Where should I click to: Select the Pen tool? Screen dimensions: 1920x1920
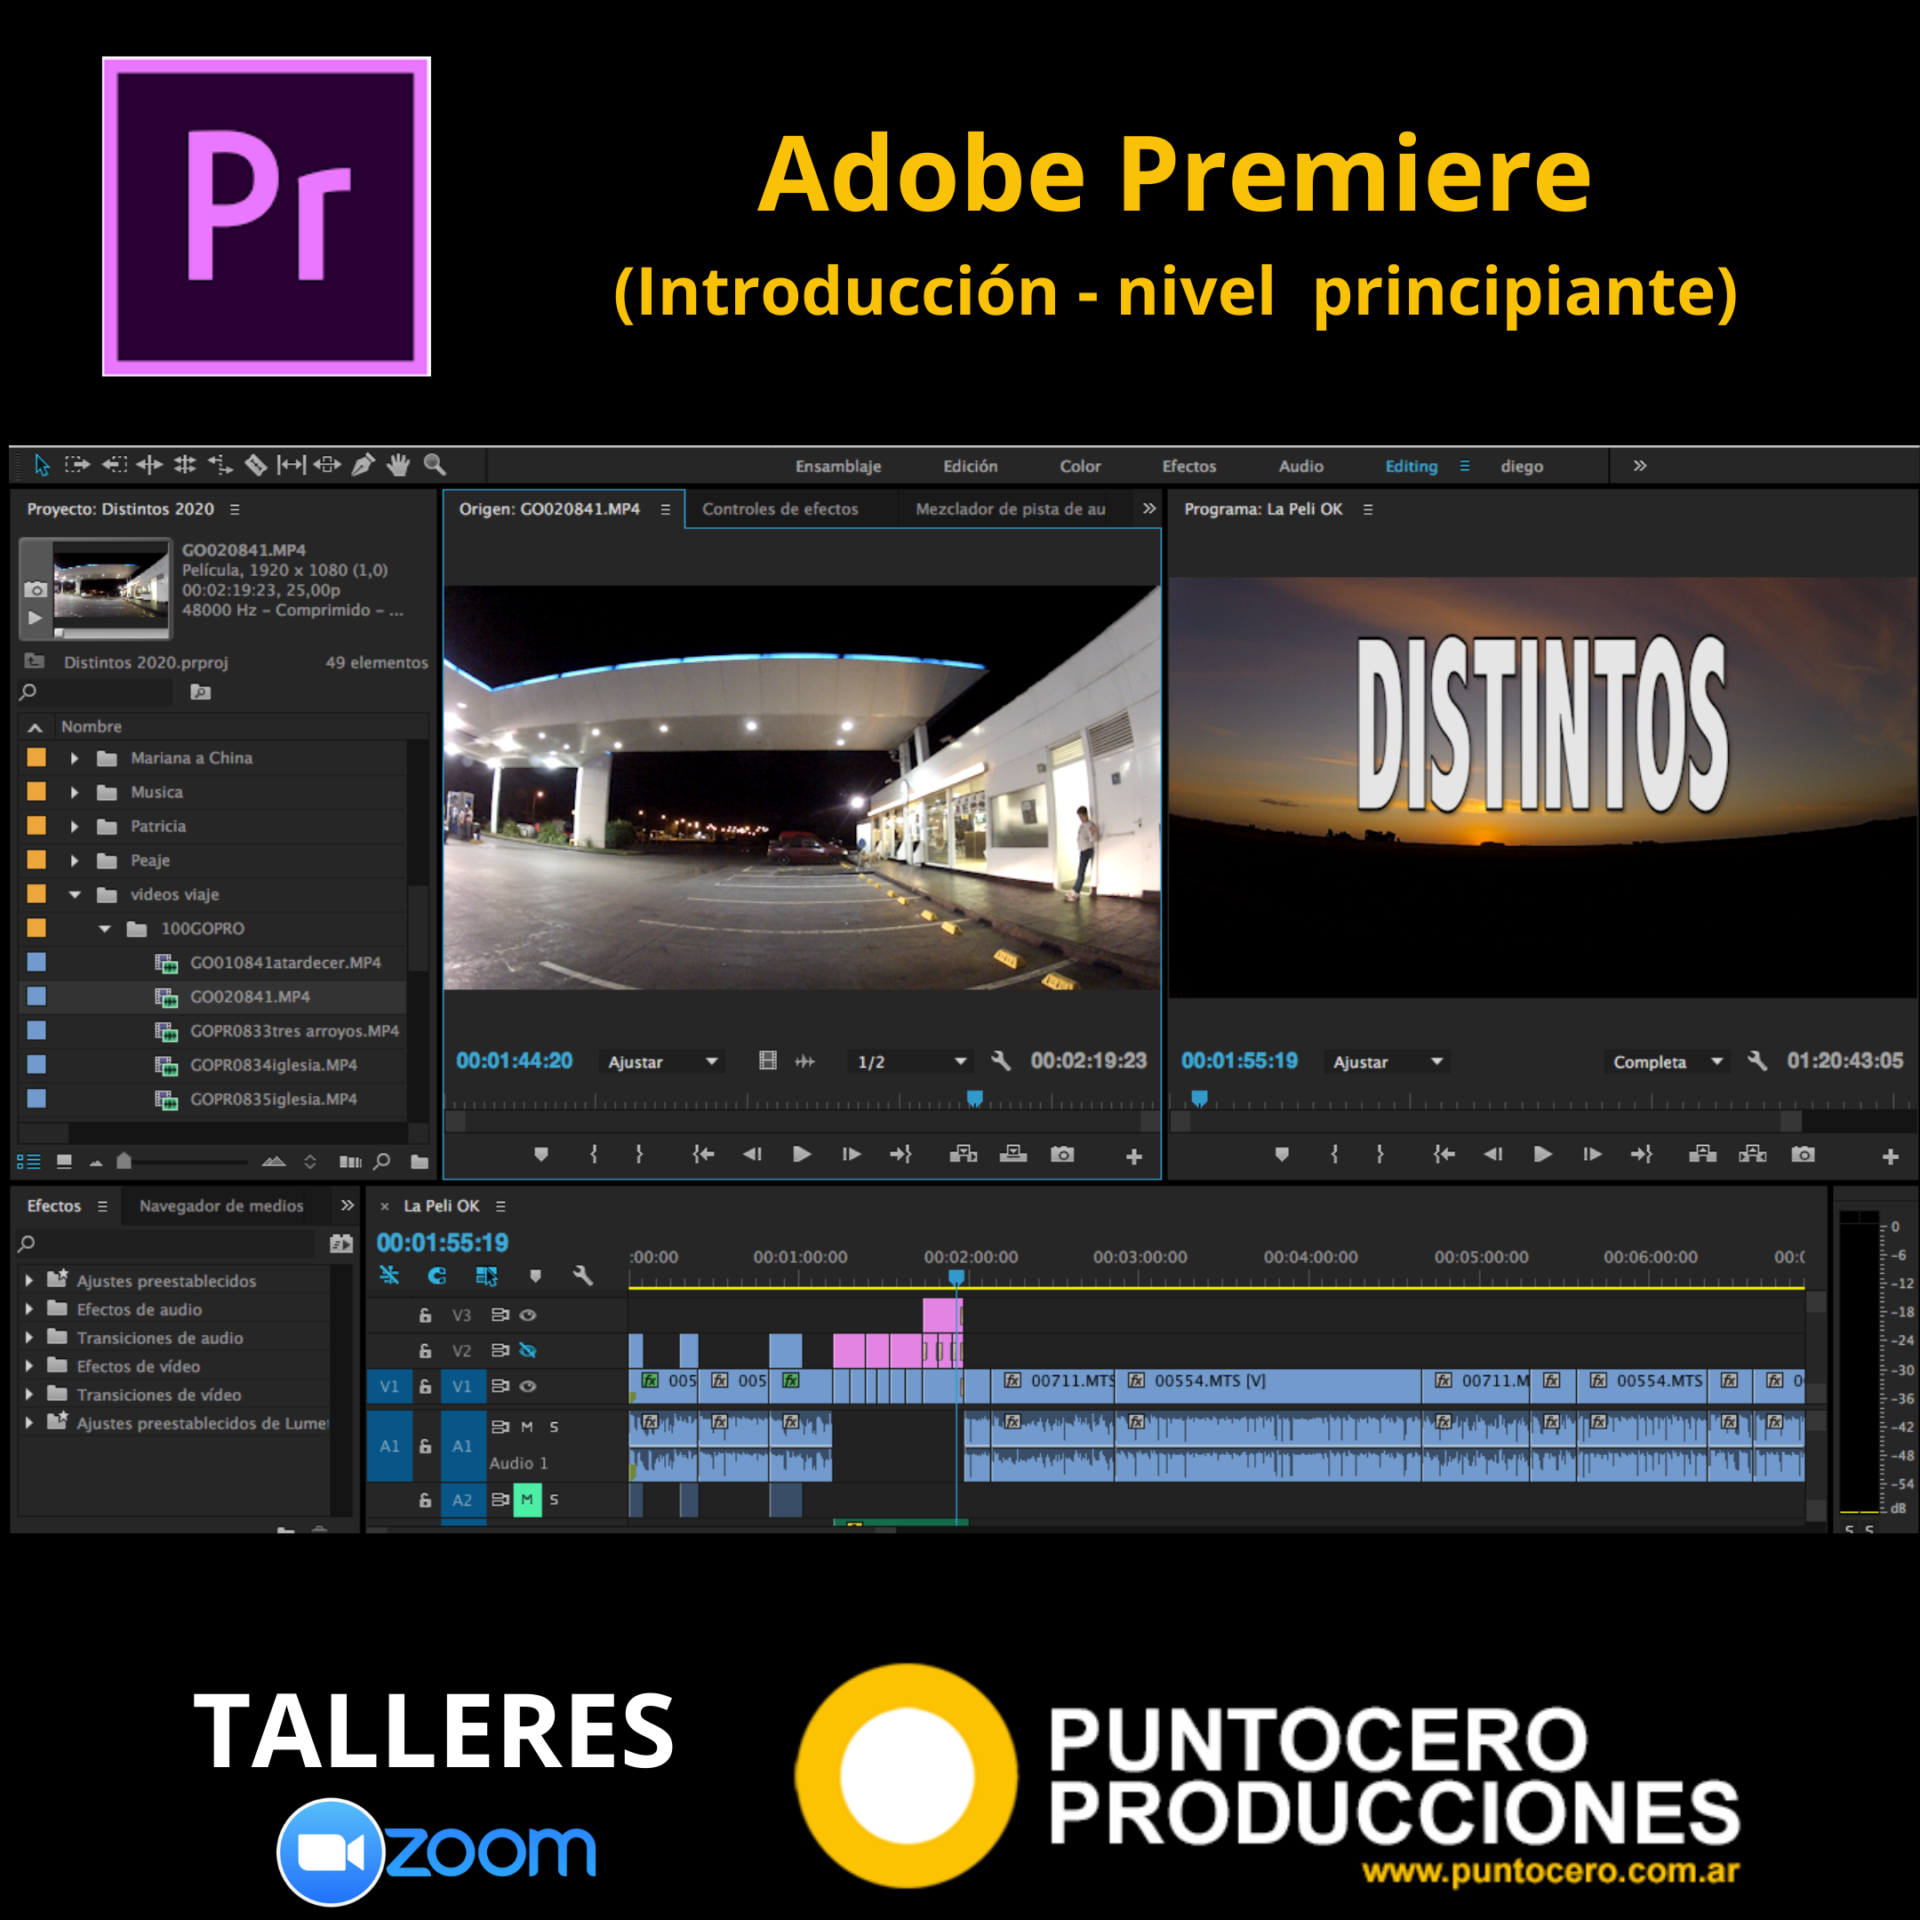(363, 465)
